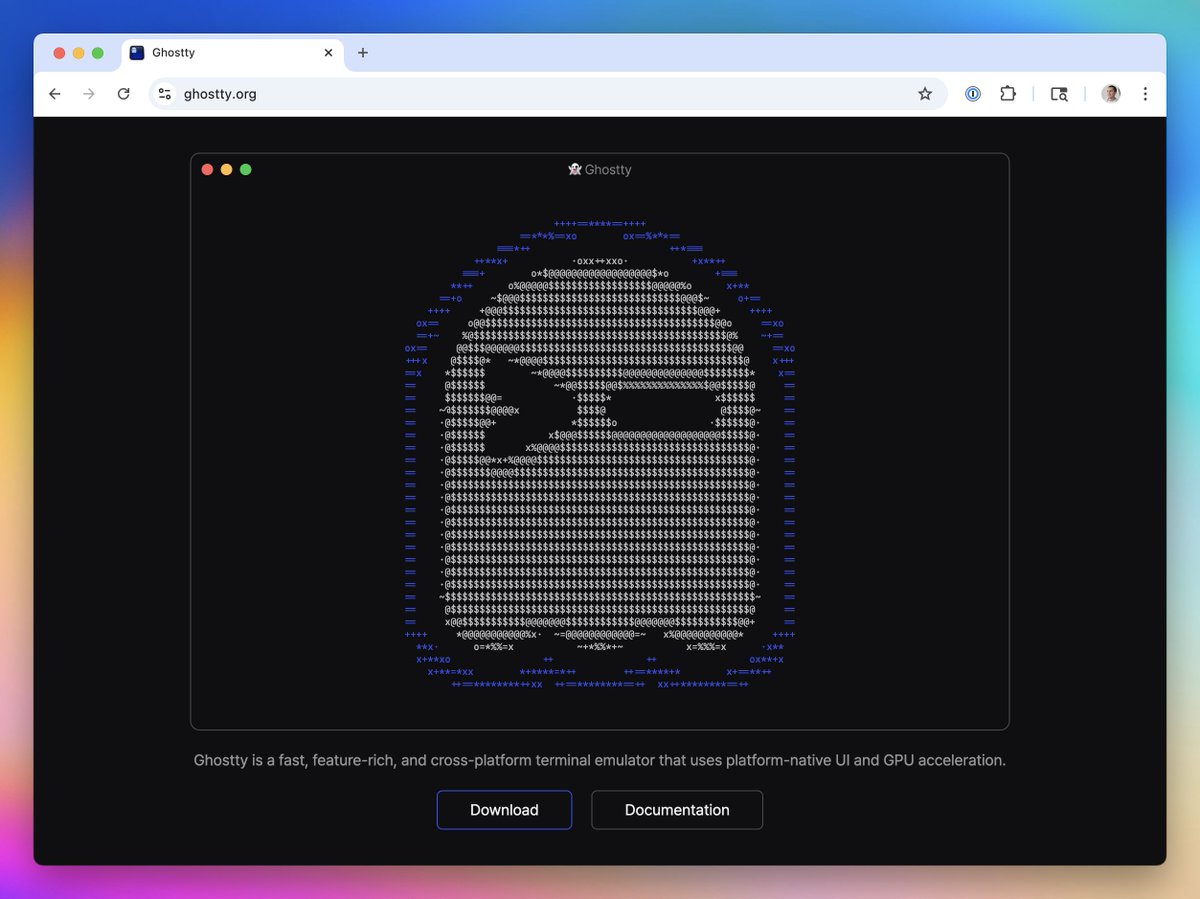Viewport: 1200px width, 899px height.
Task: Click the 'Ghostty is a fast, feature-rich' description text
Action: (600, 761)
